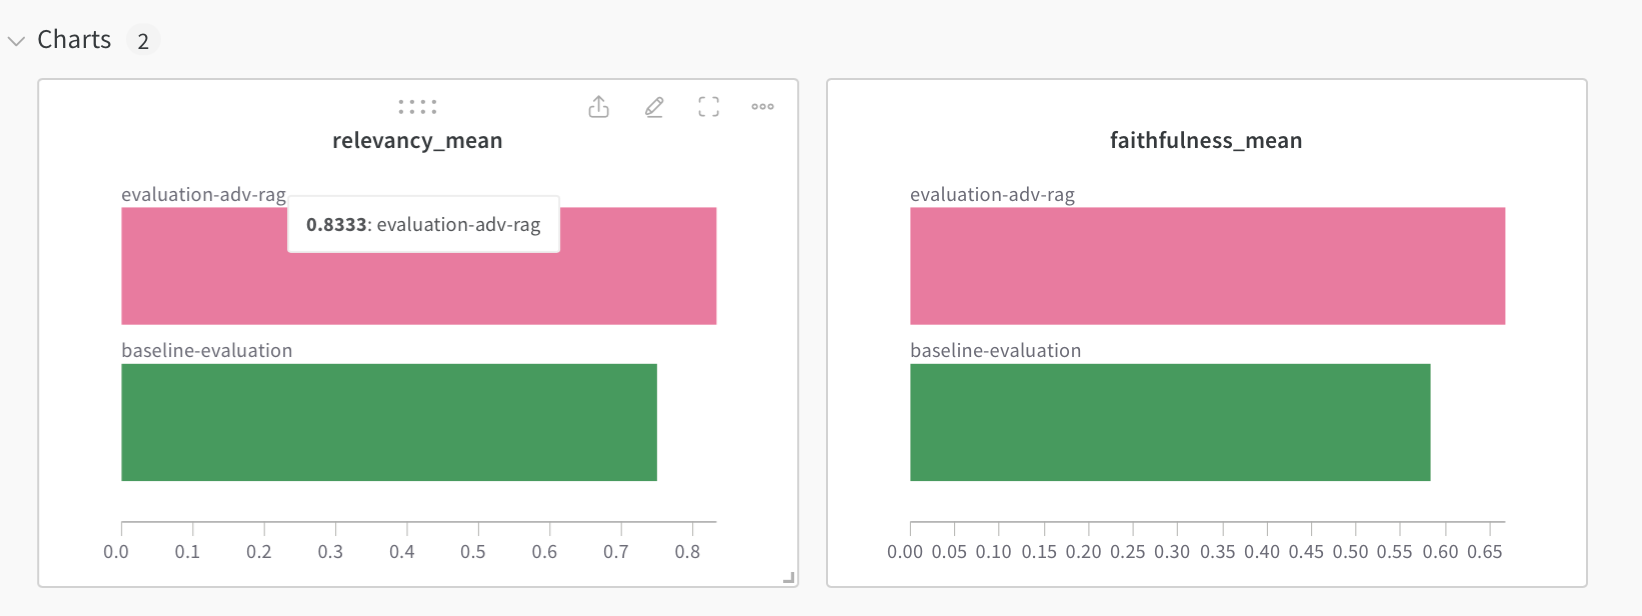Click the drag handle on relevancy_mean panel
This screenshot has width=1642, height=616.
pos(417,106)
